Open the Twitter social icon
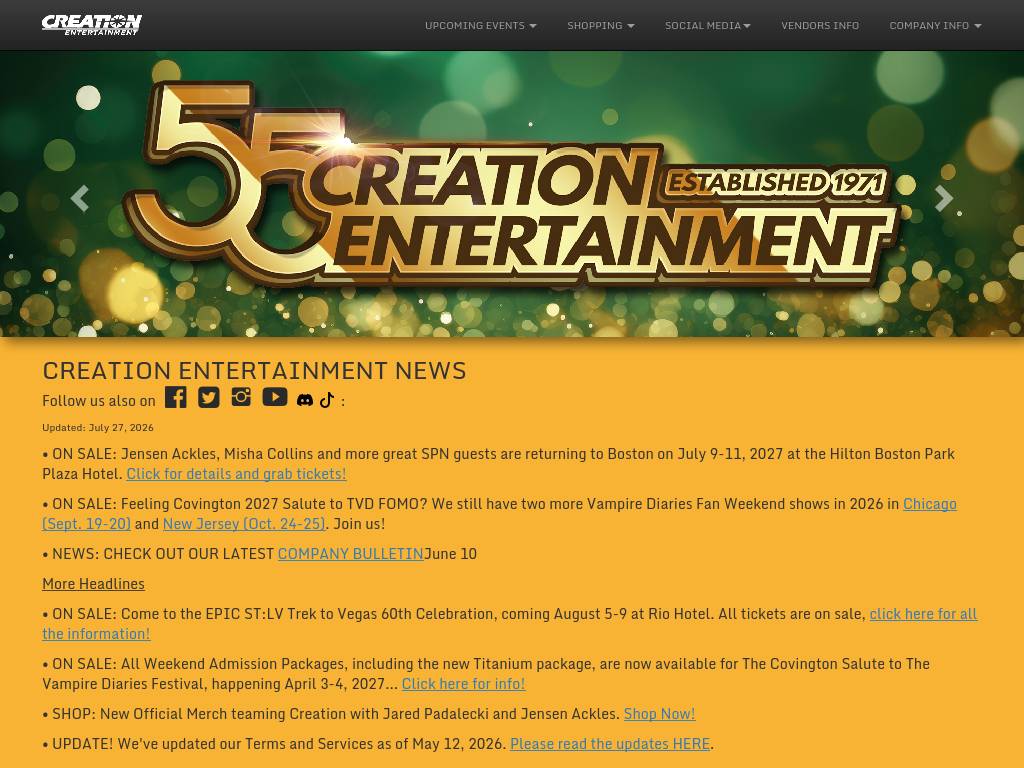Image resolution: width=1024 pixels, height=768 pixels. pyautogui.click(x=209, y=397)
